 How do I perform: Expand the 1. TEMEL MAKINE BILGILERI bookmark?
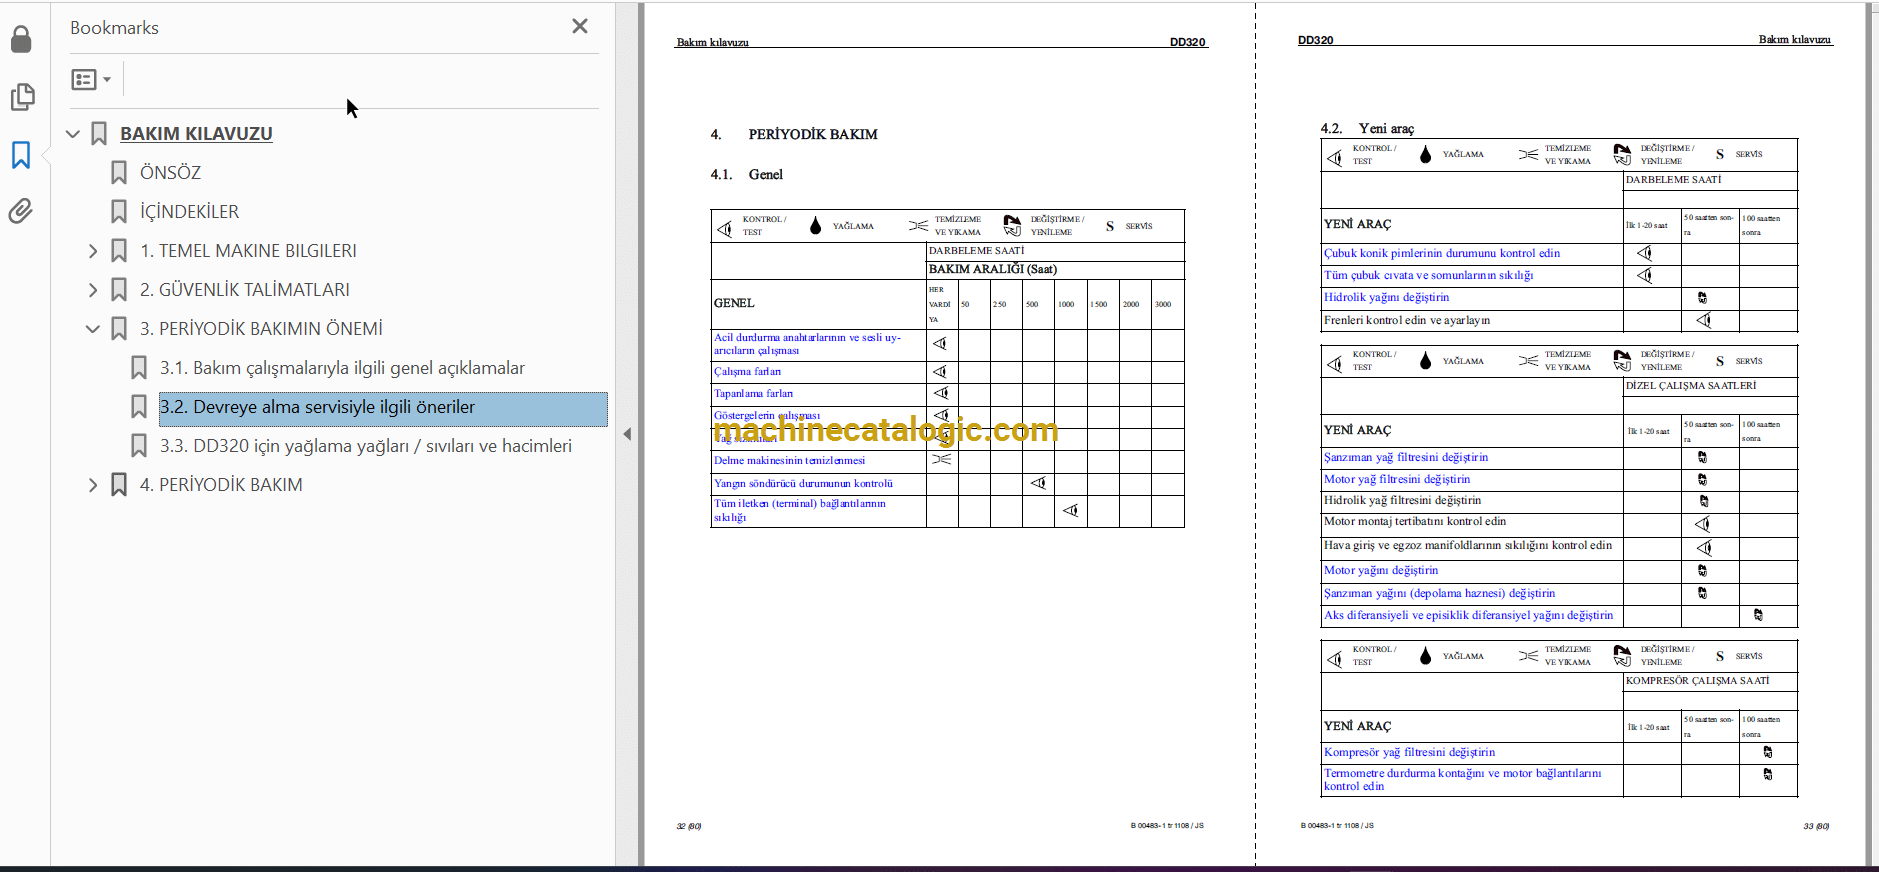[x=93, y=251]
